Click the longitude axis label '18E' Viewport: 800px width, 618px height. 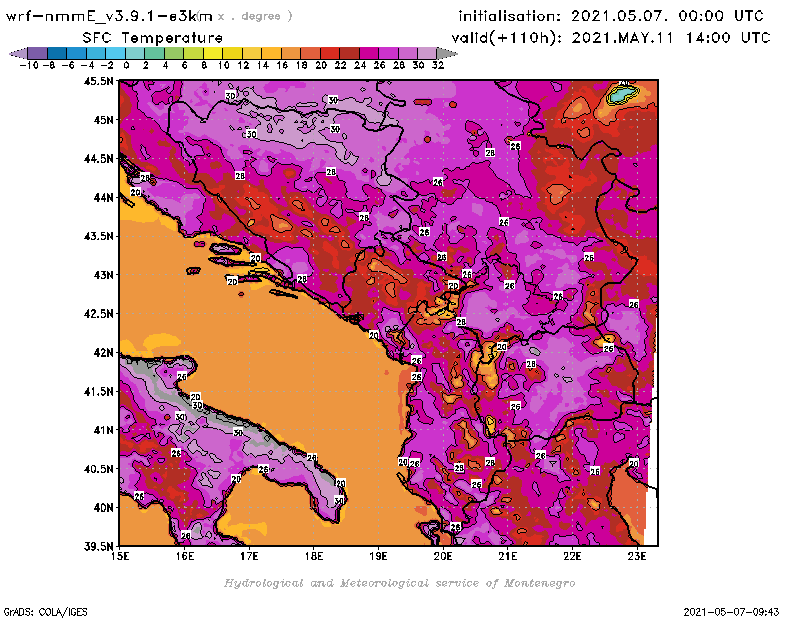tap(314, 556)
